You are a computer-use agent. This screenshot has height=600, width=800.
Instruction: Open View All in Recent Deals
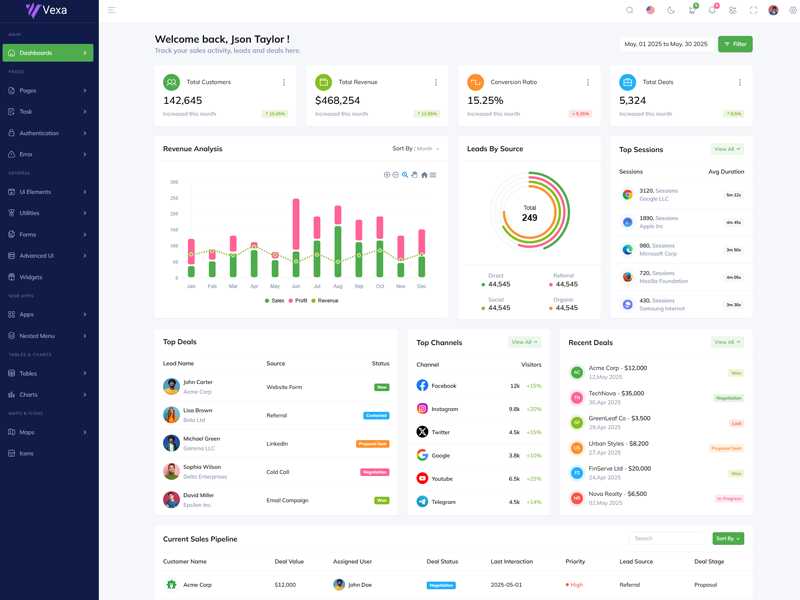[x=727, y=342]
